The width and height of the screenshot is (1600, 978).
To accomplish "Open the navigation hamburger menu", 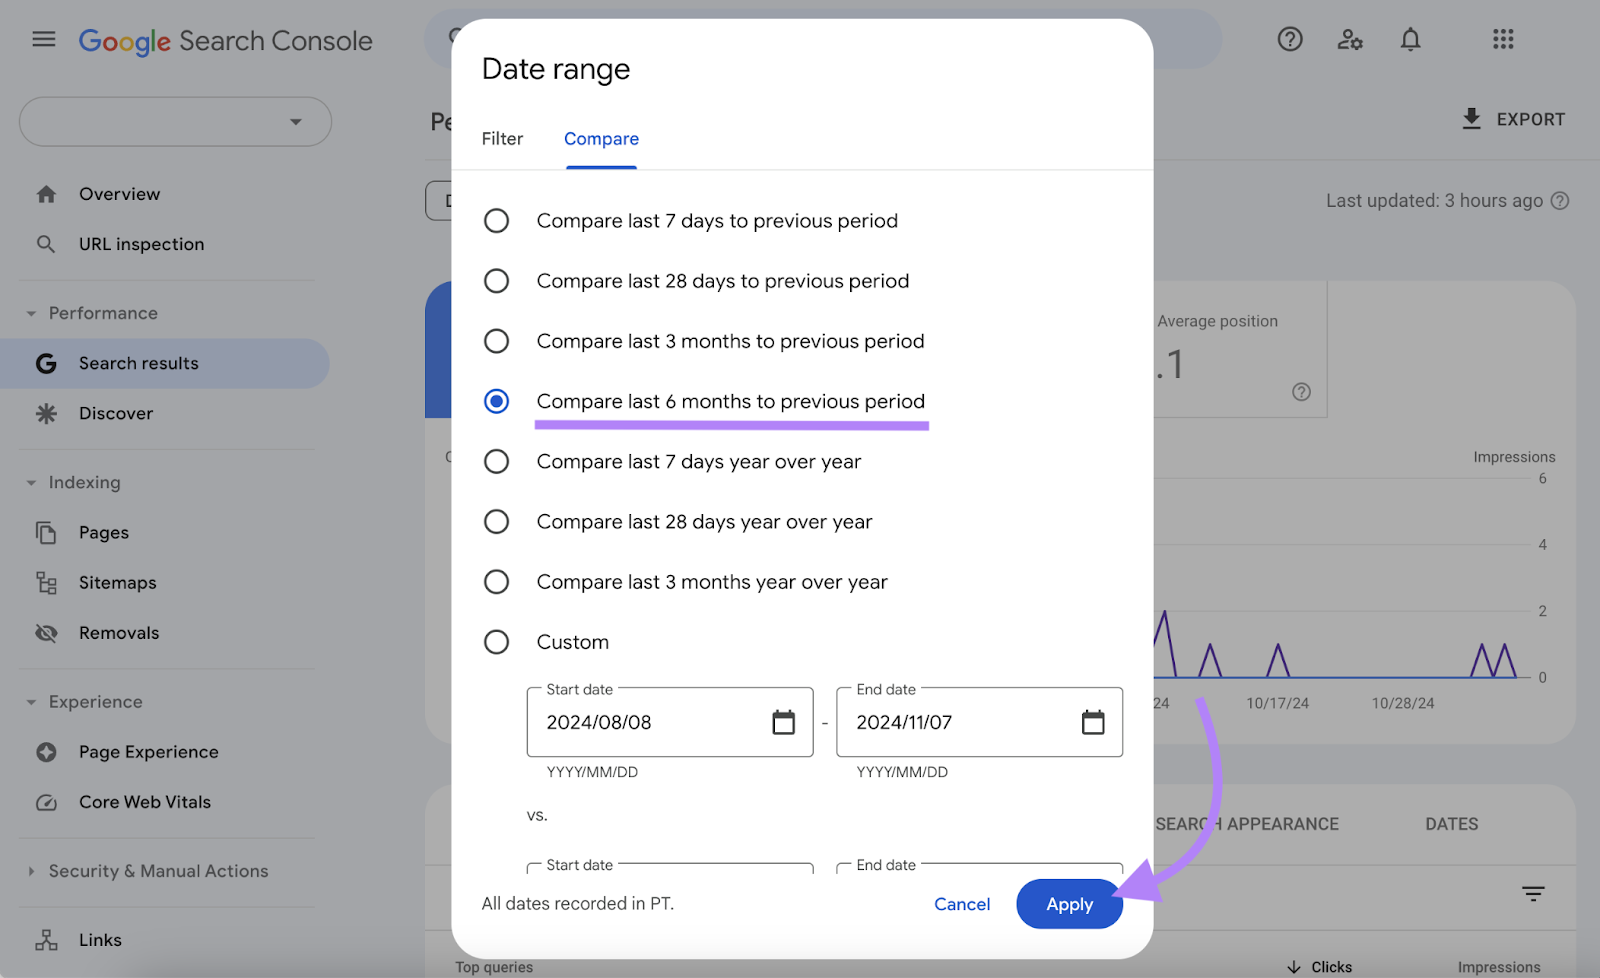I will click(43, 39).
